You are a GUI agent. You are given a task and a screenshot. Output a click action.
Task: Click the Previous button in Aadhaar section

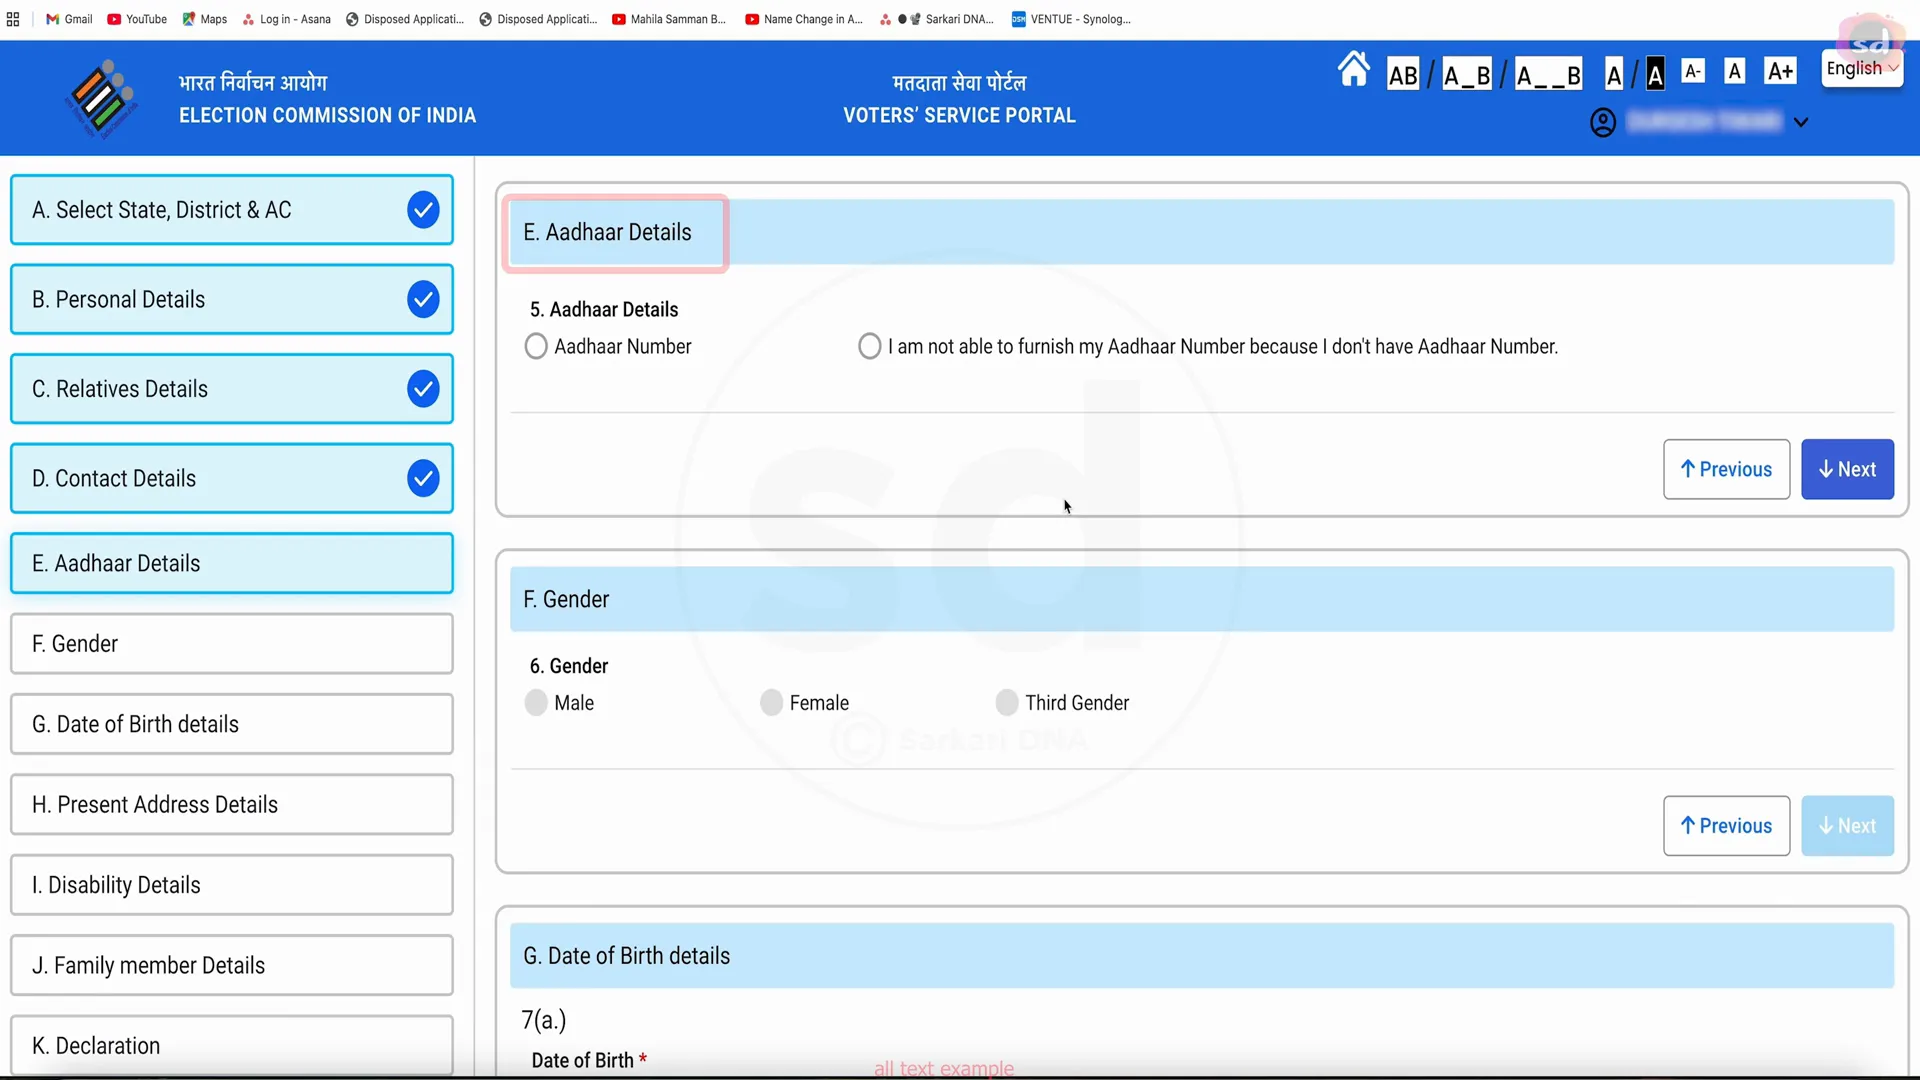click(1725, 469)
